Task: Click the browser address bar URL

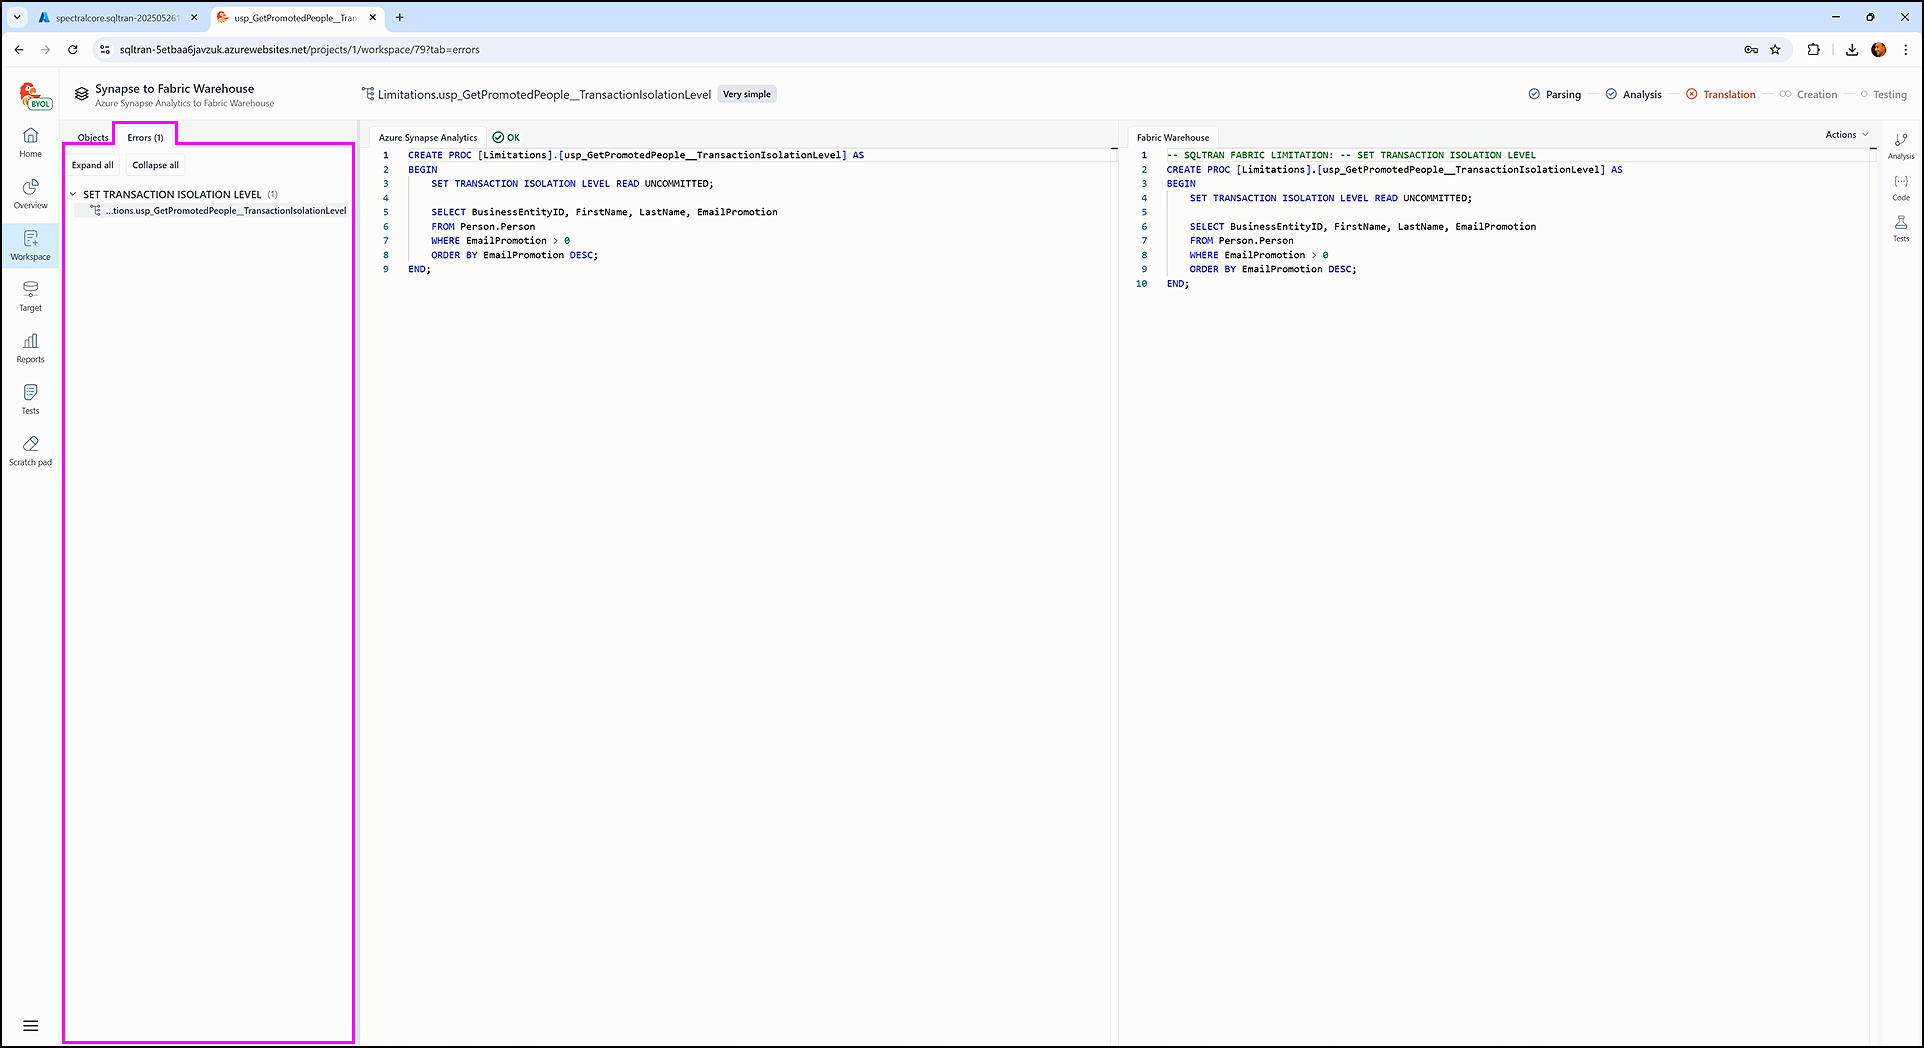Action: pos(300,49)
